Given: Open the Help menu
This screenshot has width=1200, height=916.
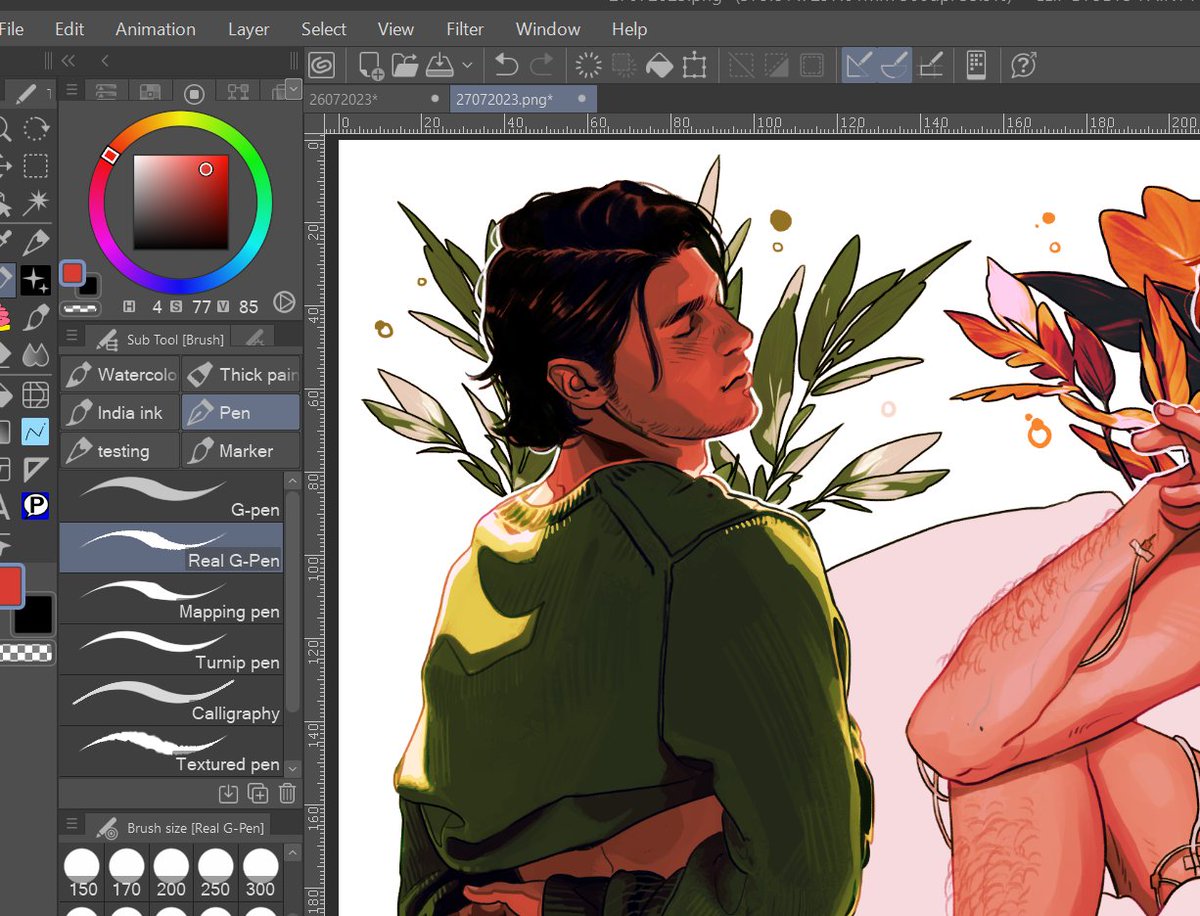Looking at the screenshot, I should tap(629, 29).
